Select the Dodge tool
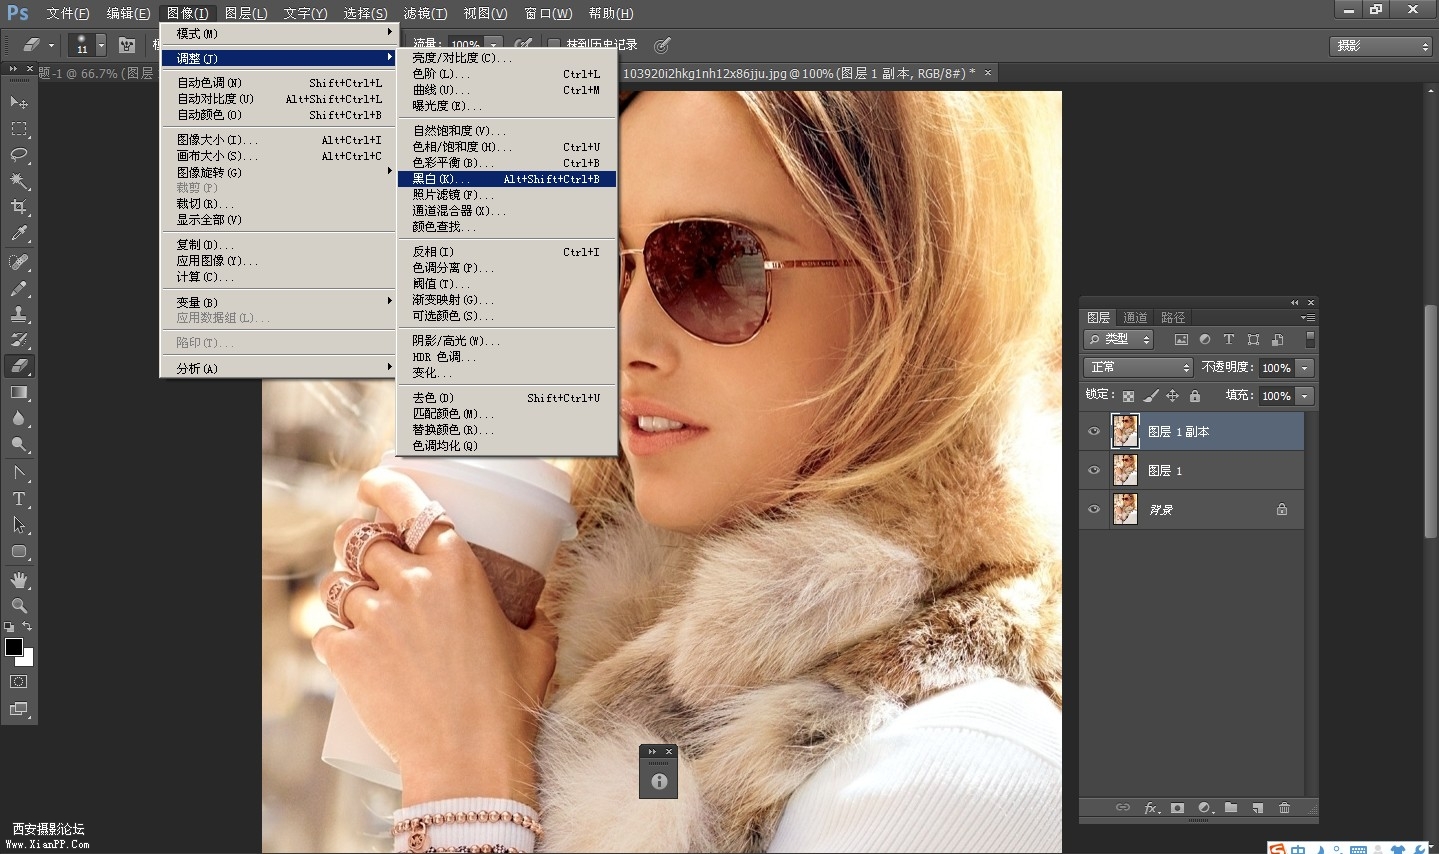This screenshot has width=1439, height=854. coord(19,444)
